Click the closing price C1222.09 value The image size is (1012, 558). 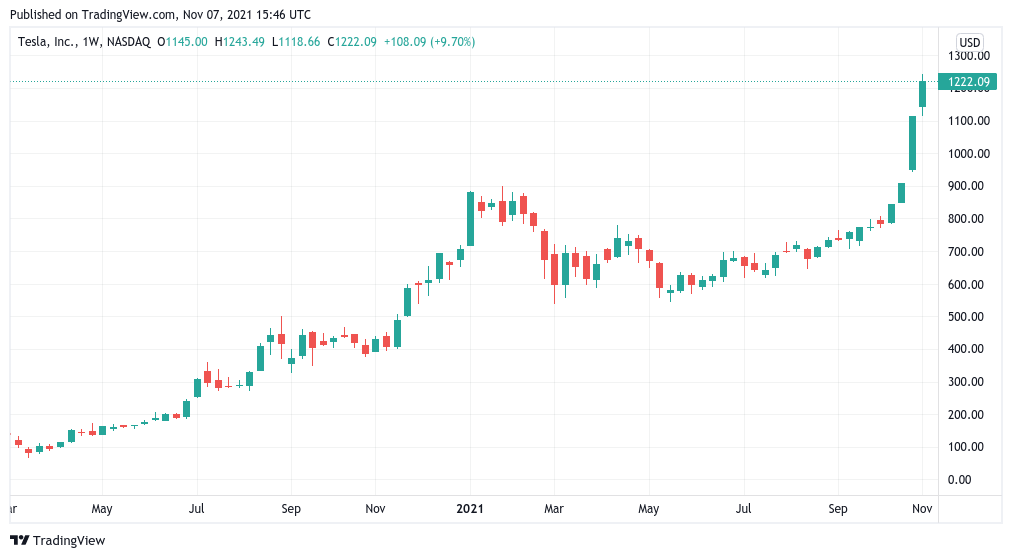(352, 42)
